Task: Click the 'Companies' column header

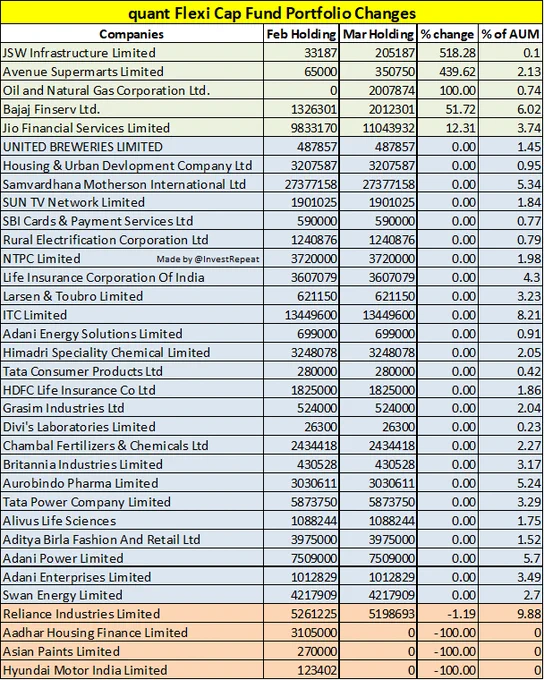Action: [x=132, y=34]
